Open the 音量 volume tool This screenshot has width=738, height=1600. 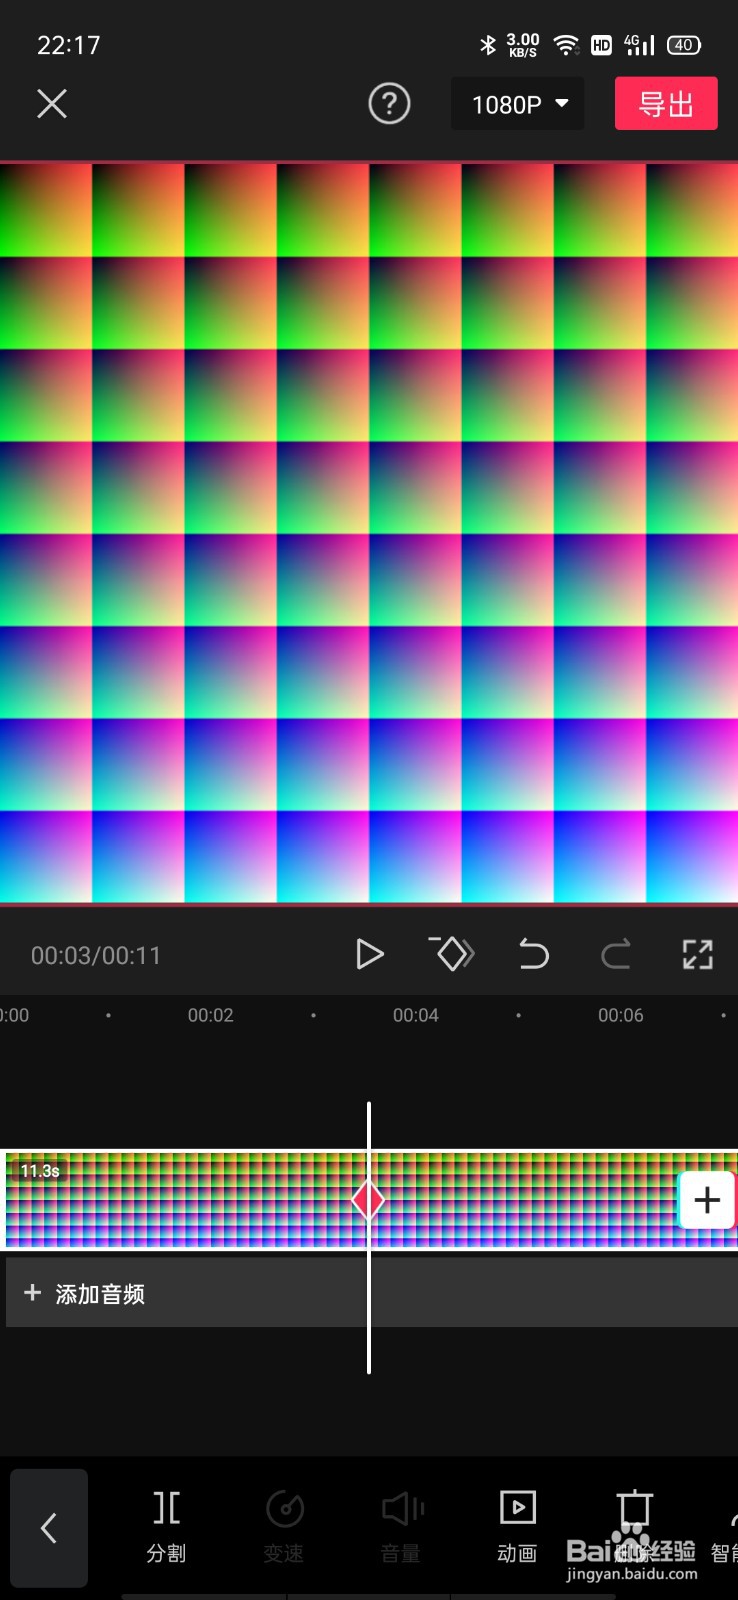401,1527
